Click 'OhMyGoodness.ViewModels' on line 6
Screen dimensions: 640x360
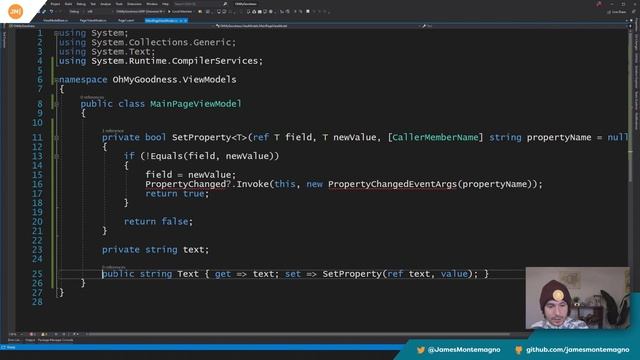(x=174, y=80)
